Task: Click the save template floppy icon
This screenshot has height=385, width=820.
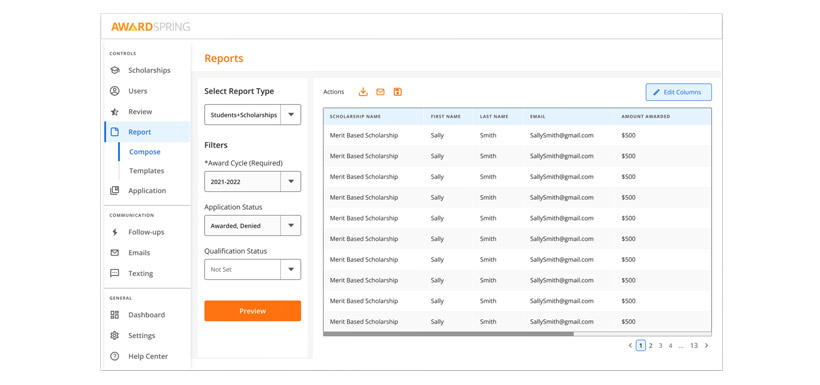Action: pyautogui.click(x=397, y=92)
